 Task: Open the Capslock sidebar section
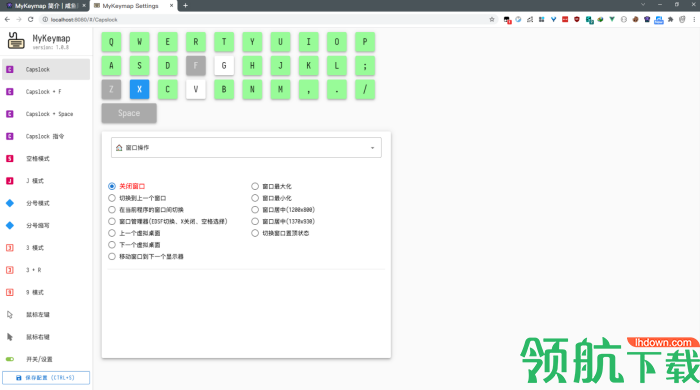[x=46, y=69]
